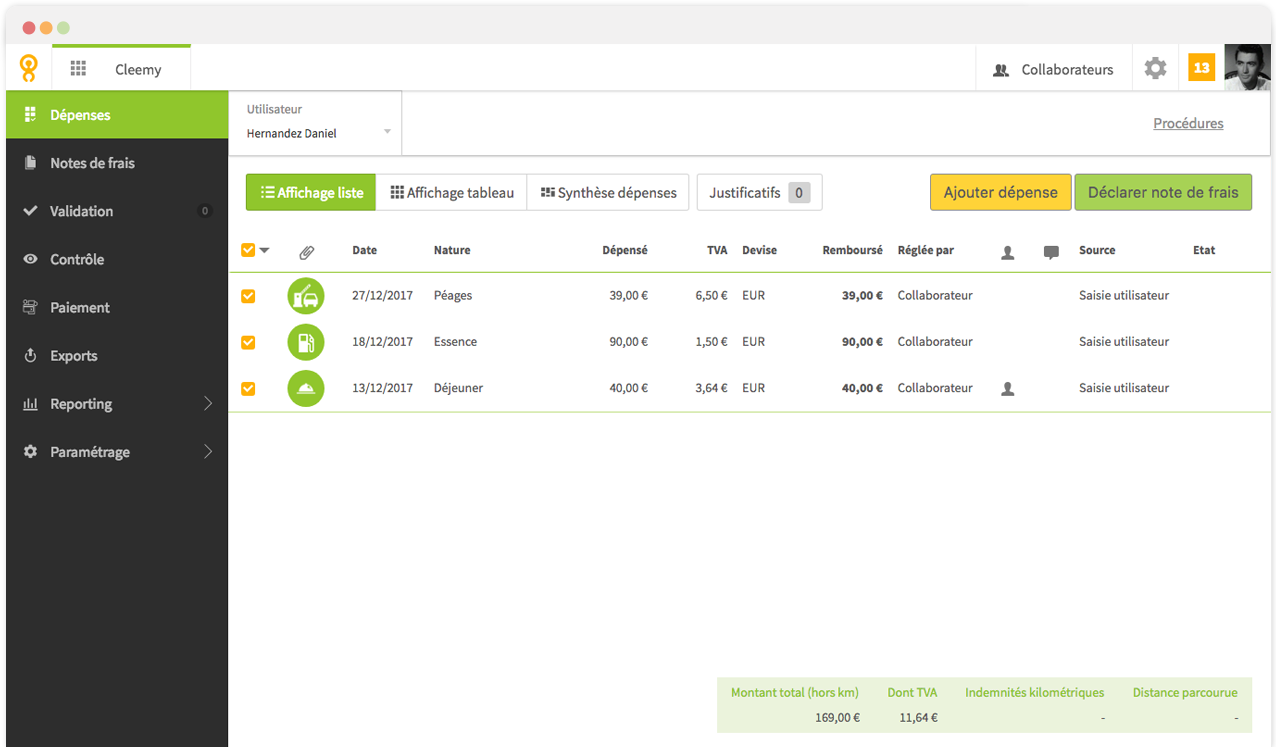Open Exports in the sidebar
1276x747 pixels.
(x=117, y=355)
